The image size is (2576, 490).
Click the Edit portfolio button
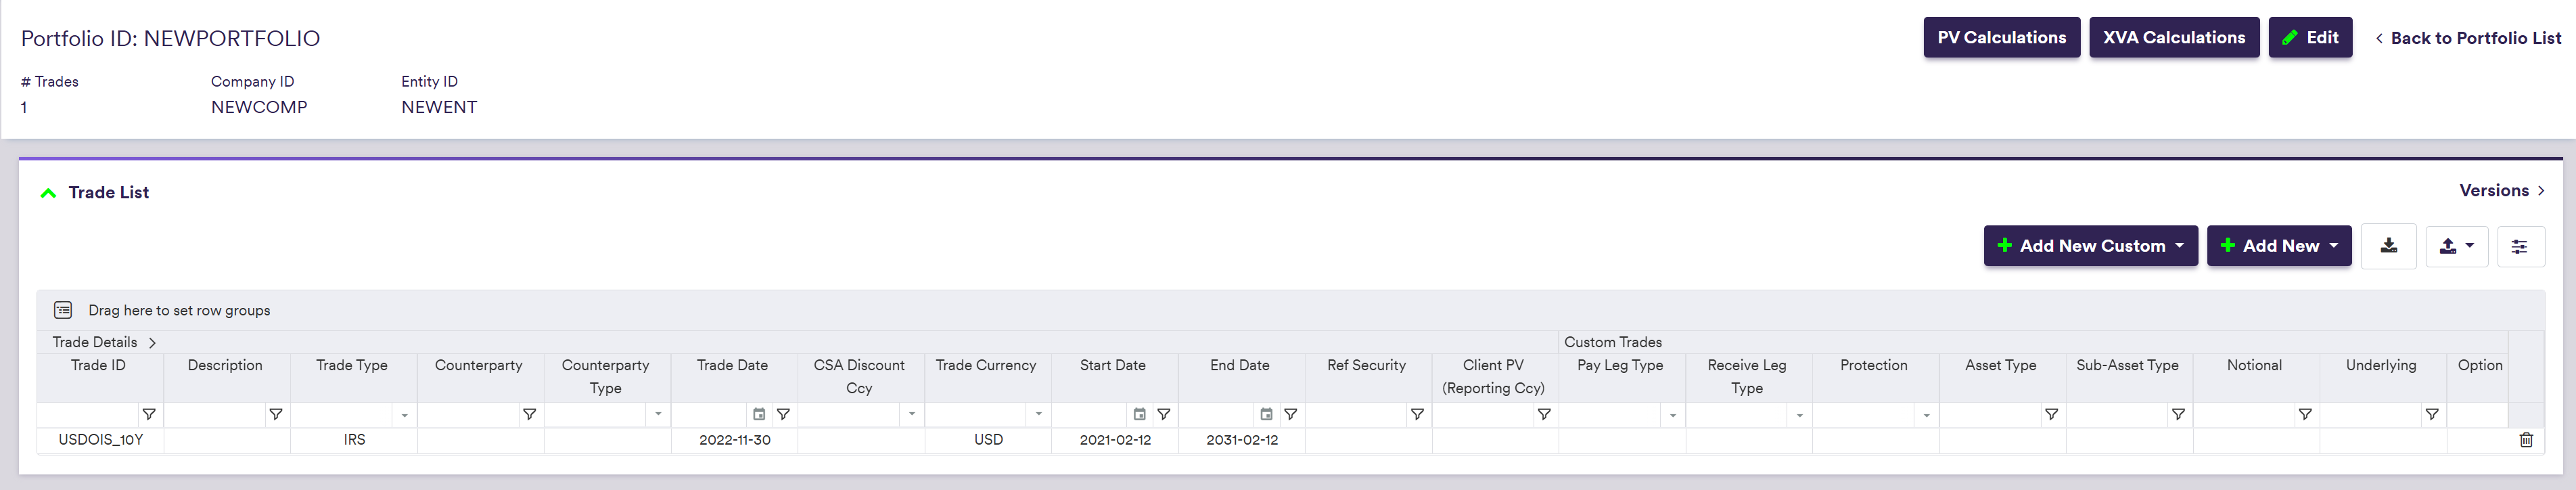(2309, 38)
